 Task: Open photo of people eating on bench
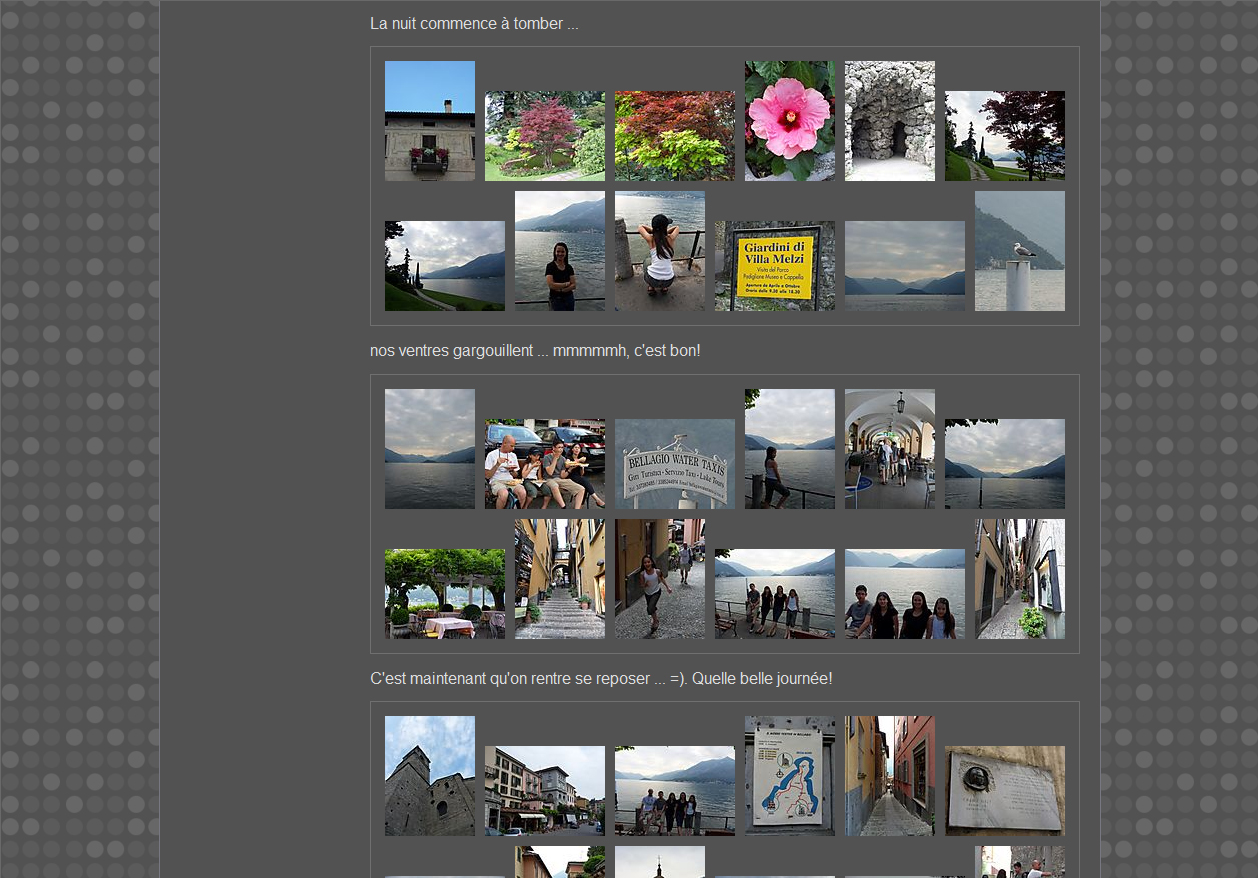tap(544, 464)
